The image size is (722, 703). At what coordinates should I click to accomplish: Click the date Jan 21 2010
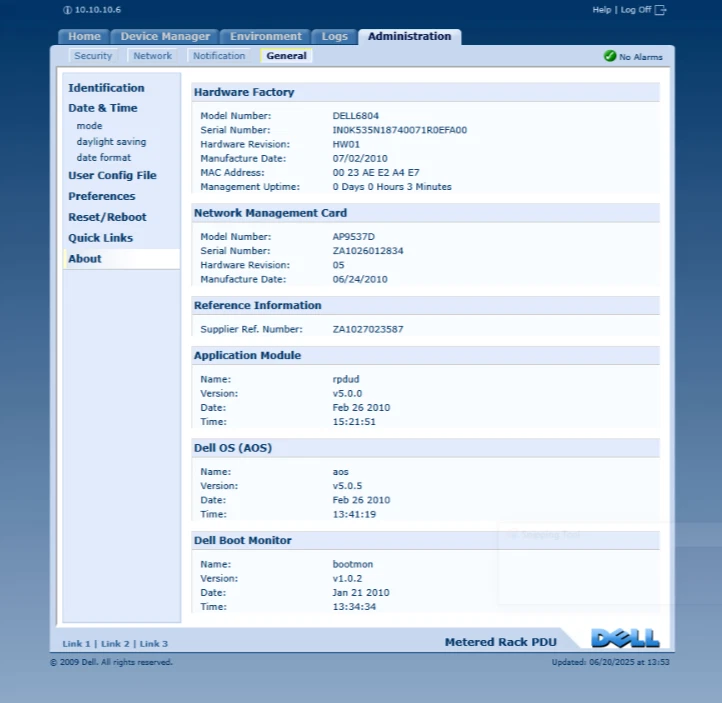361,593
